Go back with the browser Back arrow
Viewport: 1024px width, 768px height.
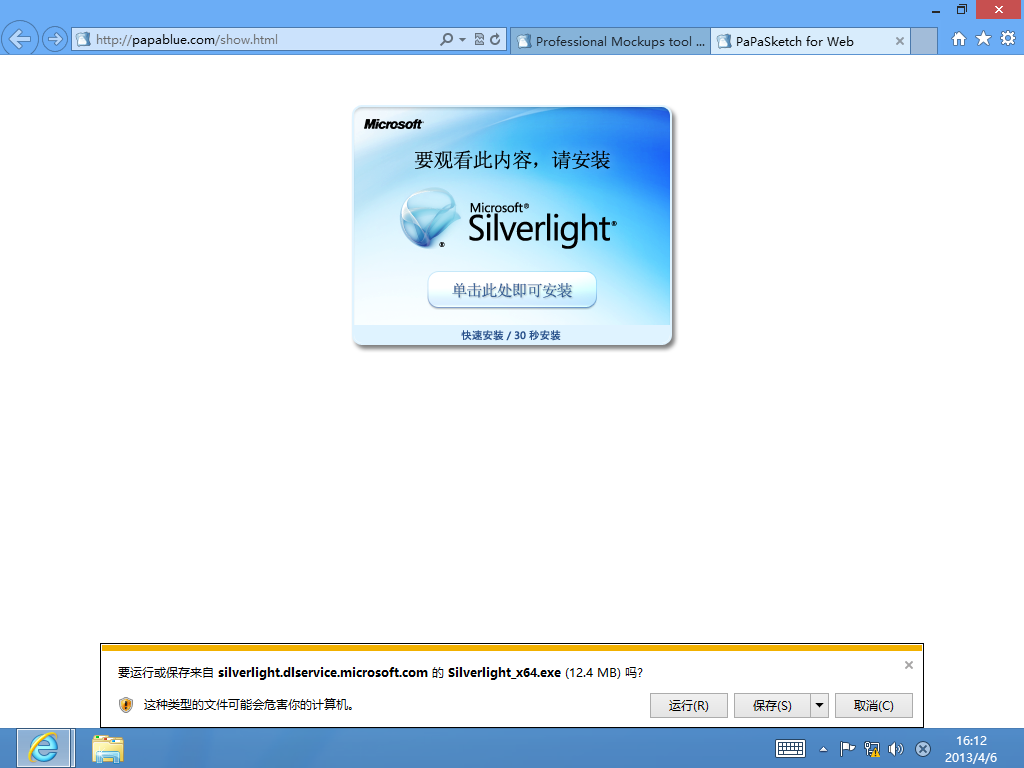[x=20, y=39]
